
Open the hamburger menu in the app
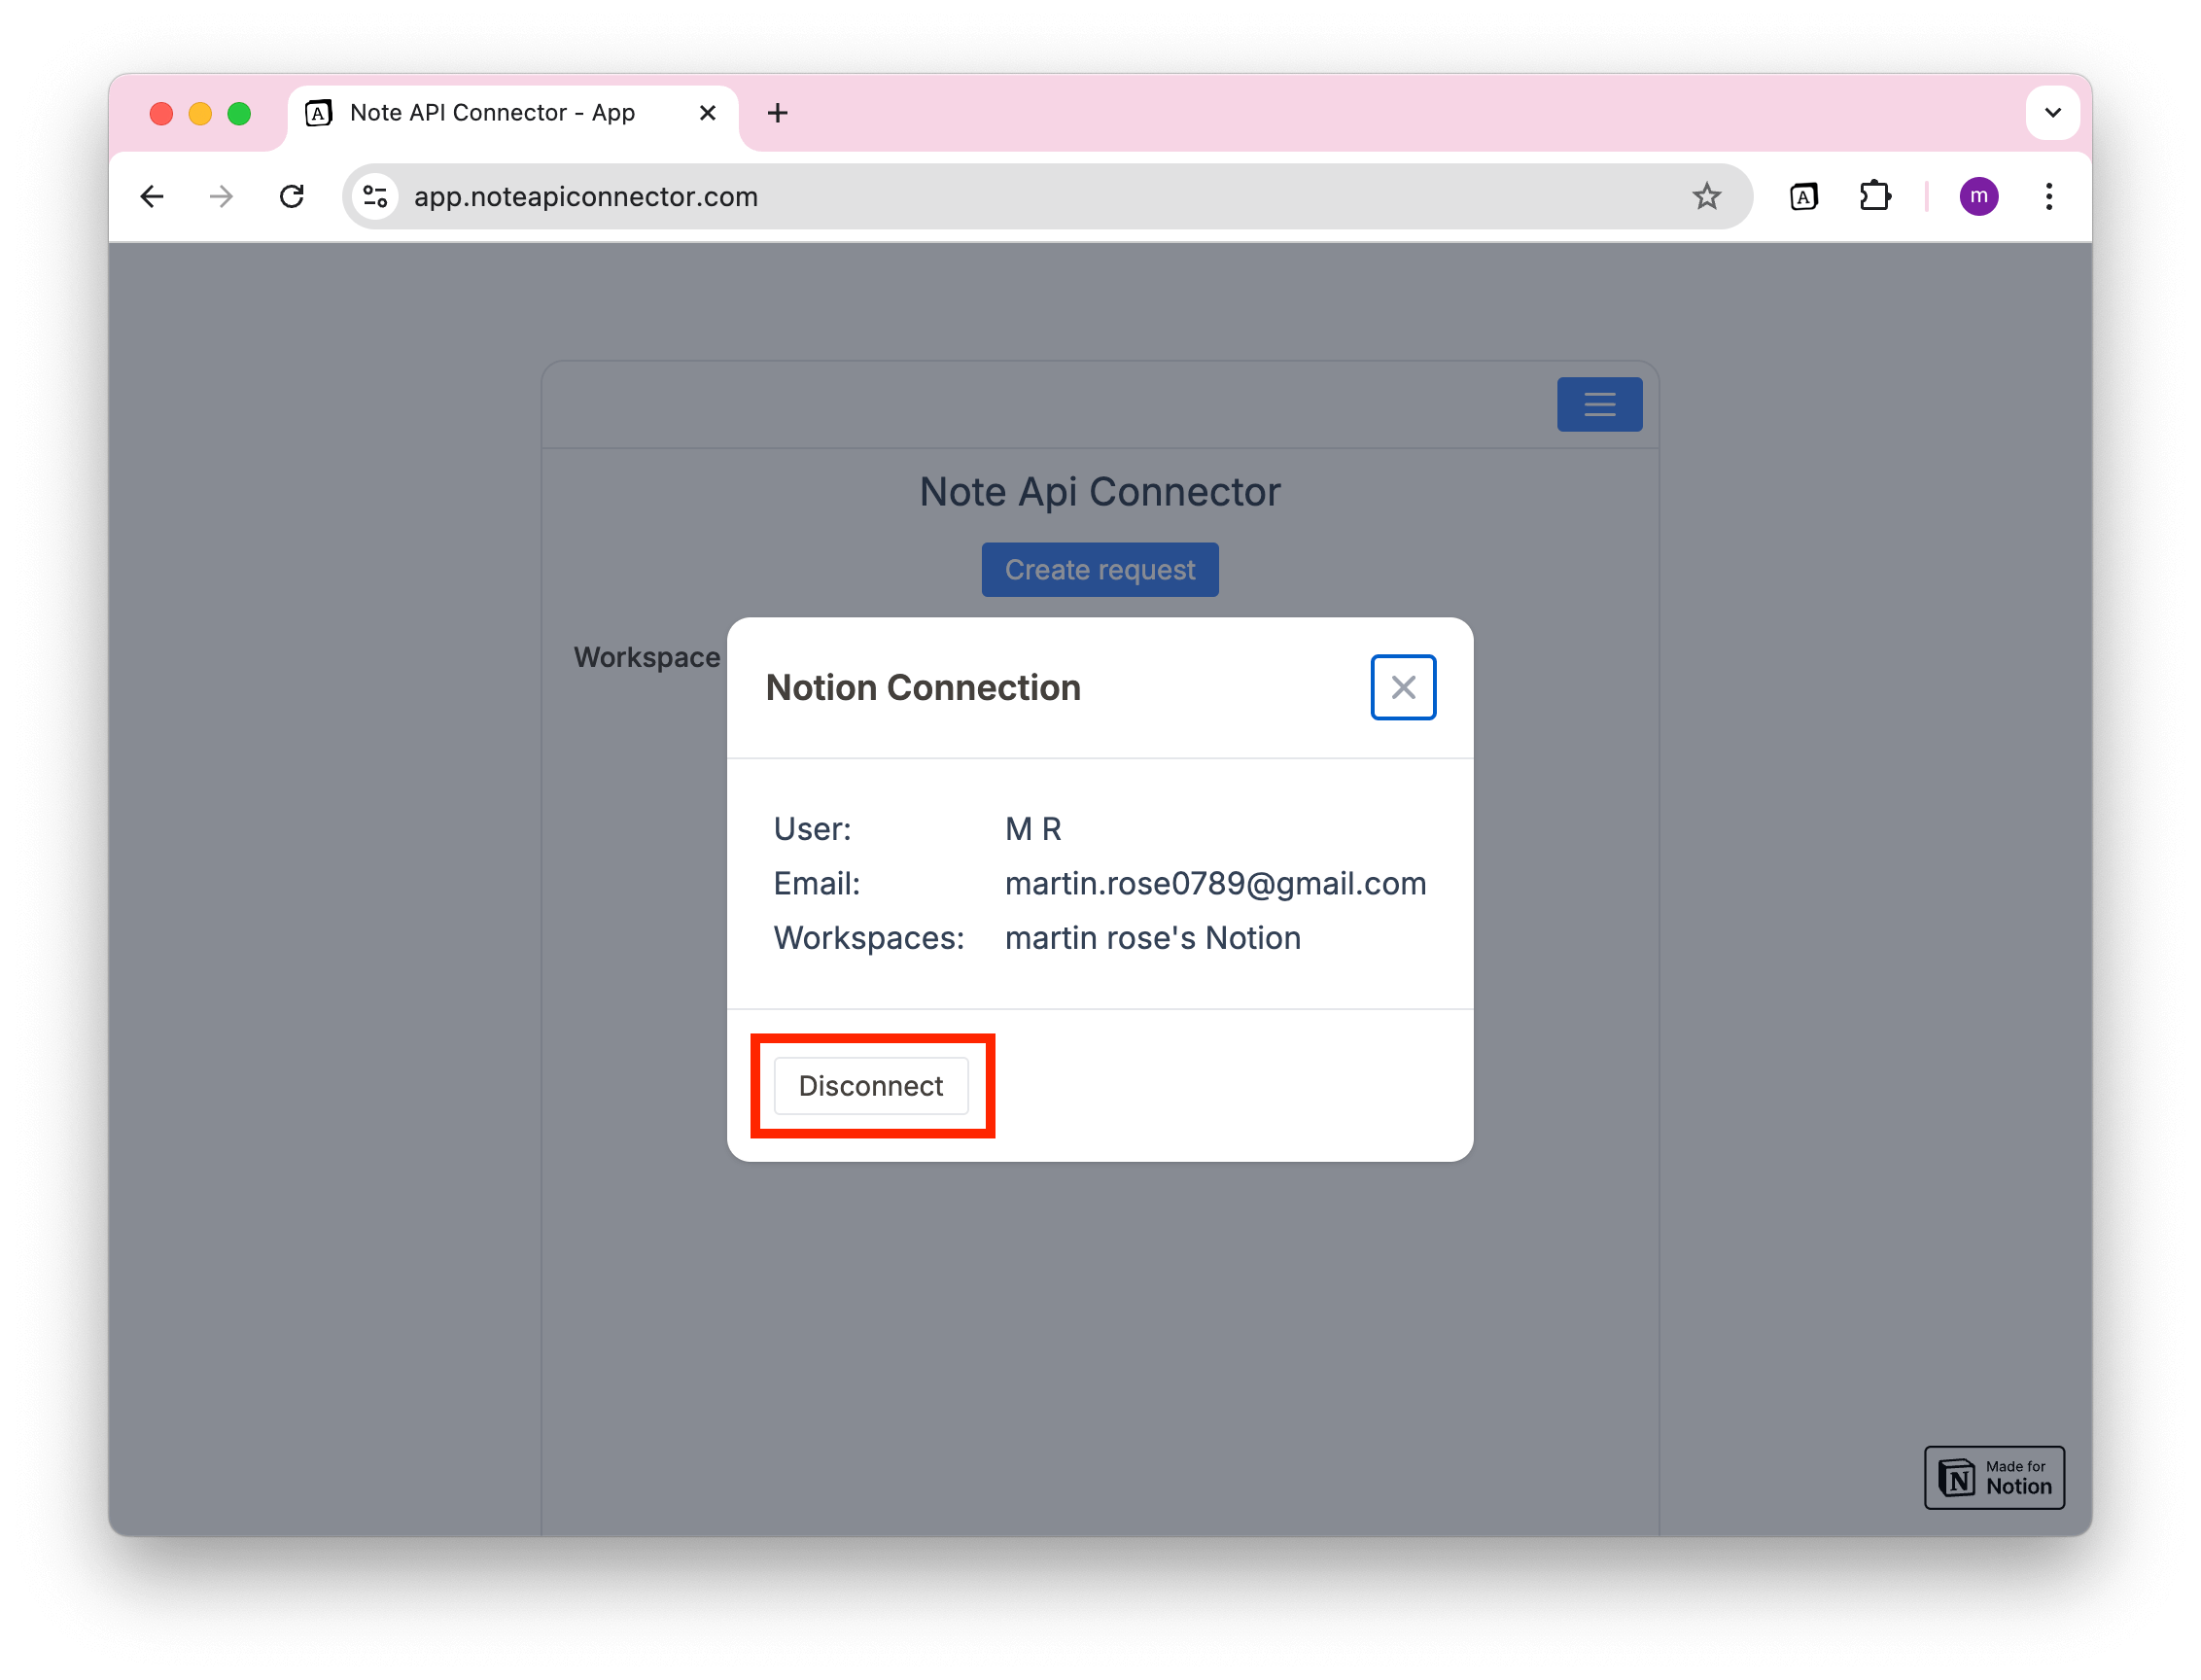1599,404
